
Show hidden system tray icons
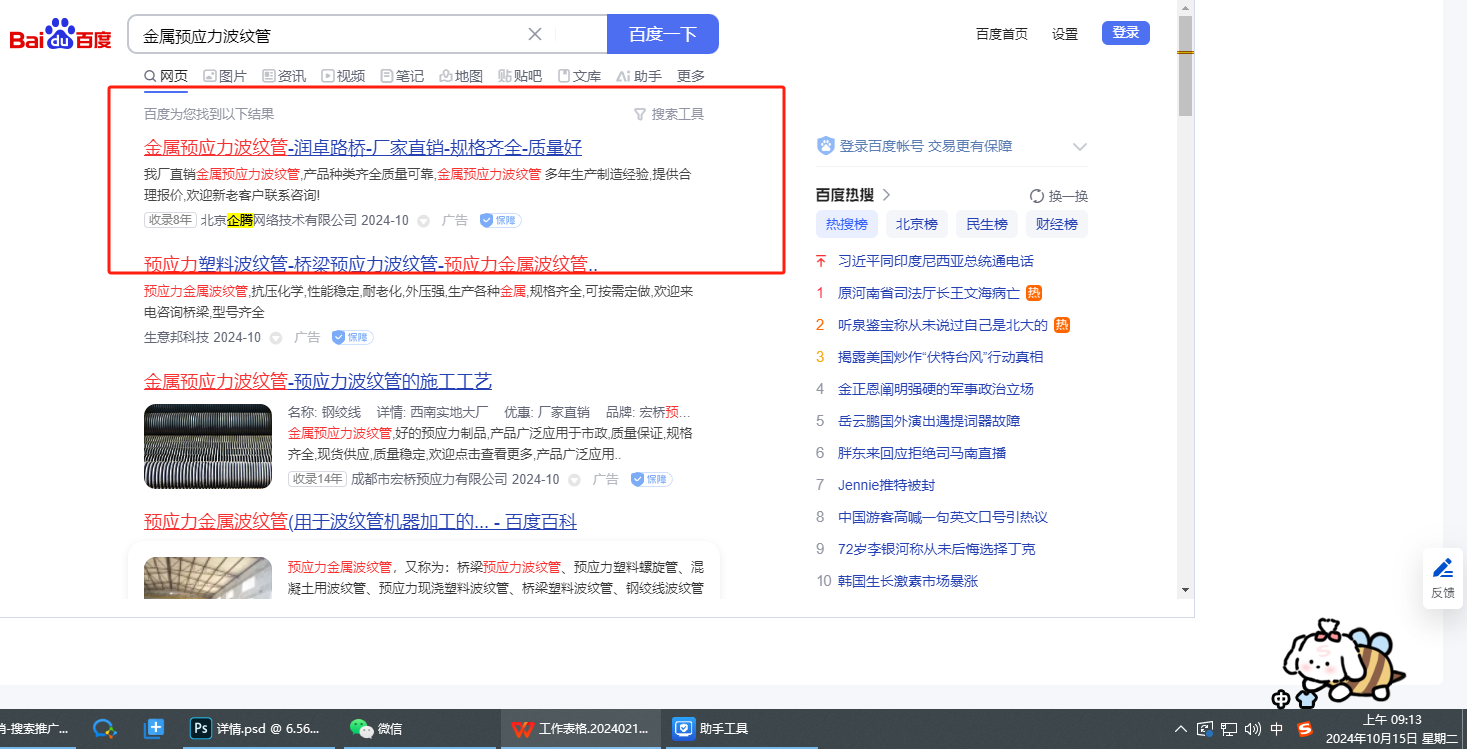coord(1181,729)
